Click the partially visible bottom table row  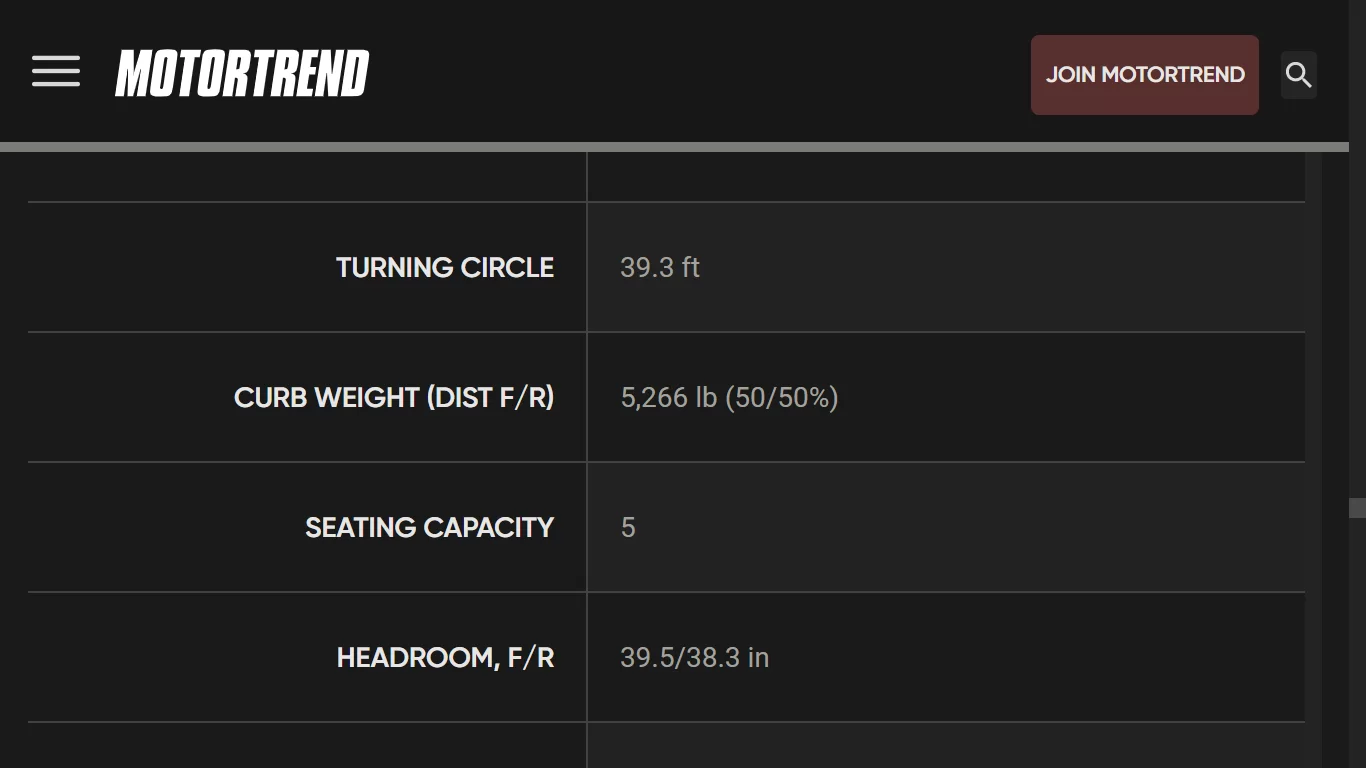tap(666, 745)
